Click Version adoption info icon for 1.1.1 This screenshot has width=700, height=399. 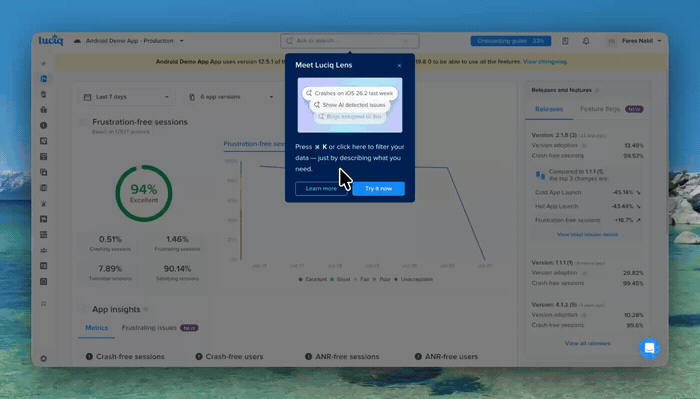tap(584, 273)
